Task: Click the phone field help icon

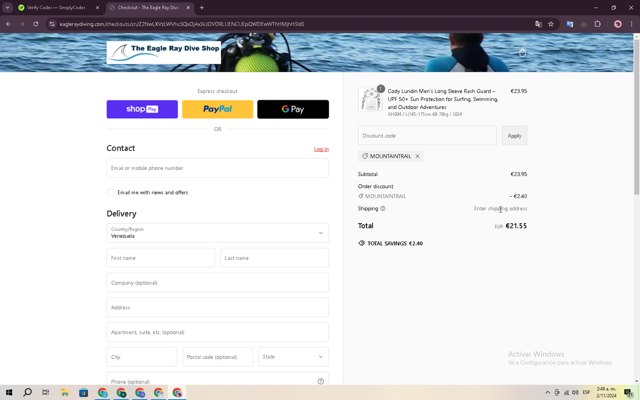Action: (x=321, y=381)
